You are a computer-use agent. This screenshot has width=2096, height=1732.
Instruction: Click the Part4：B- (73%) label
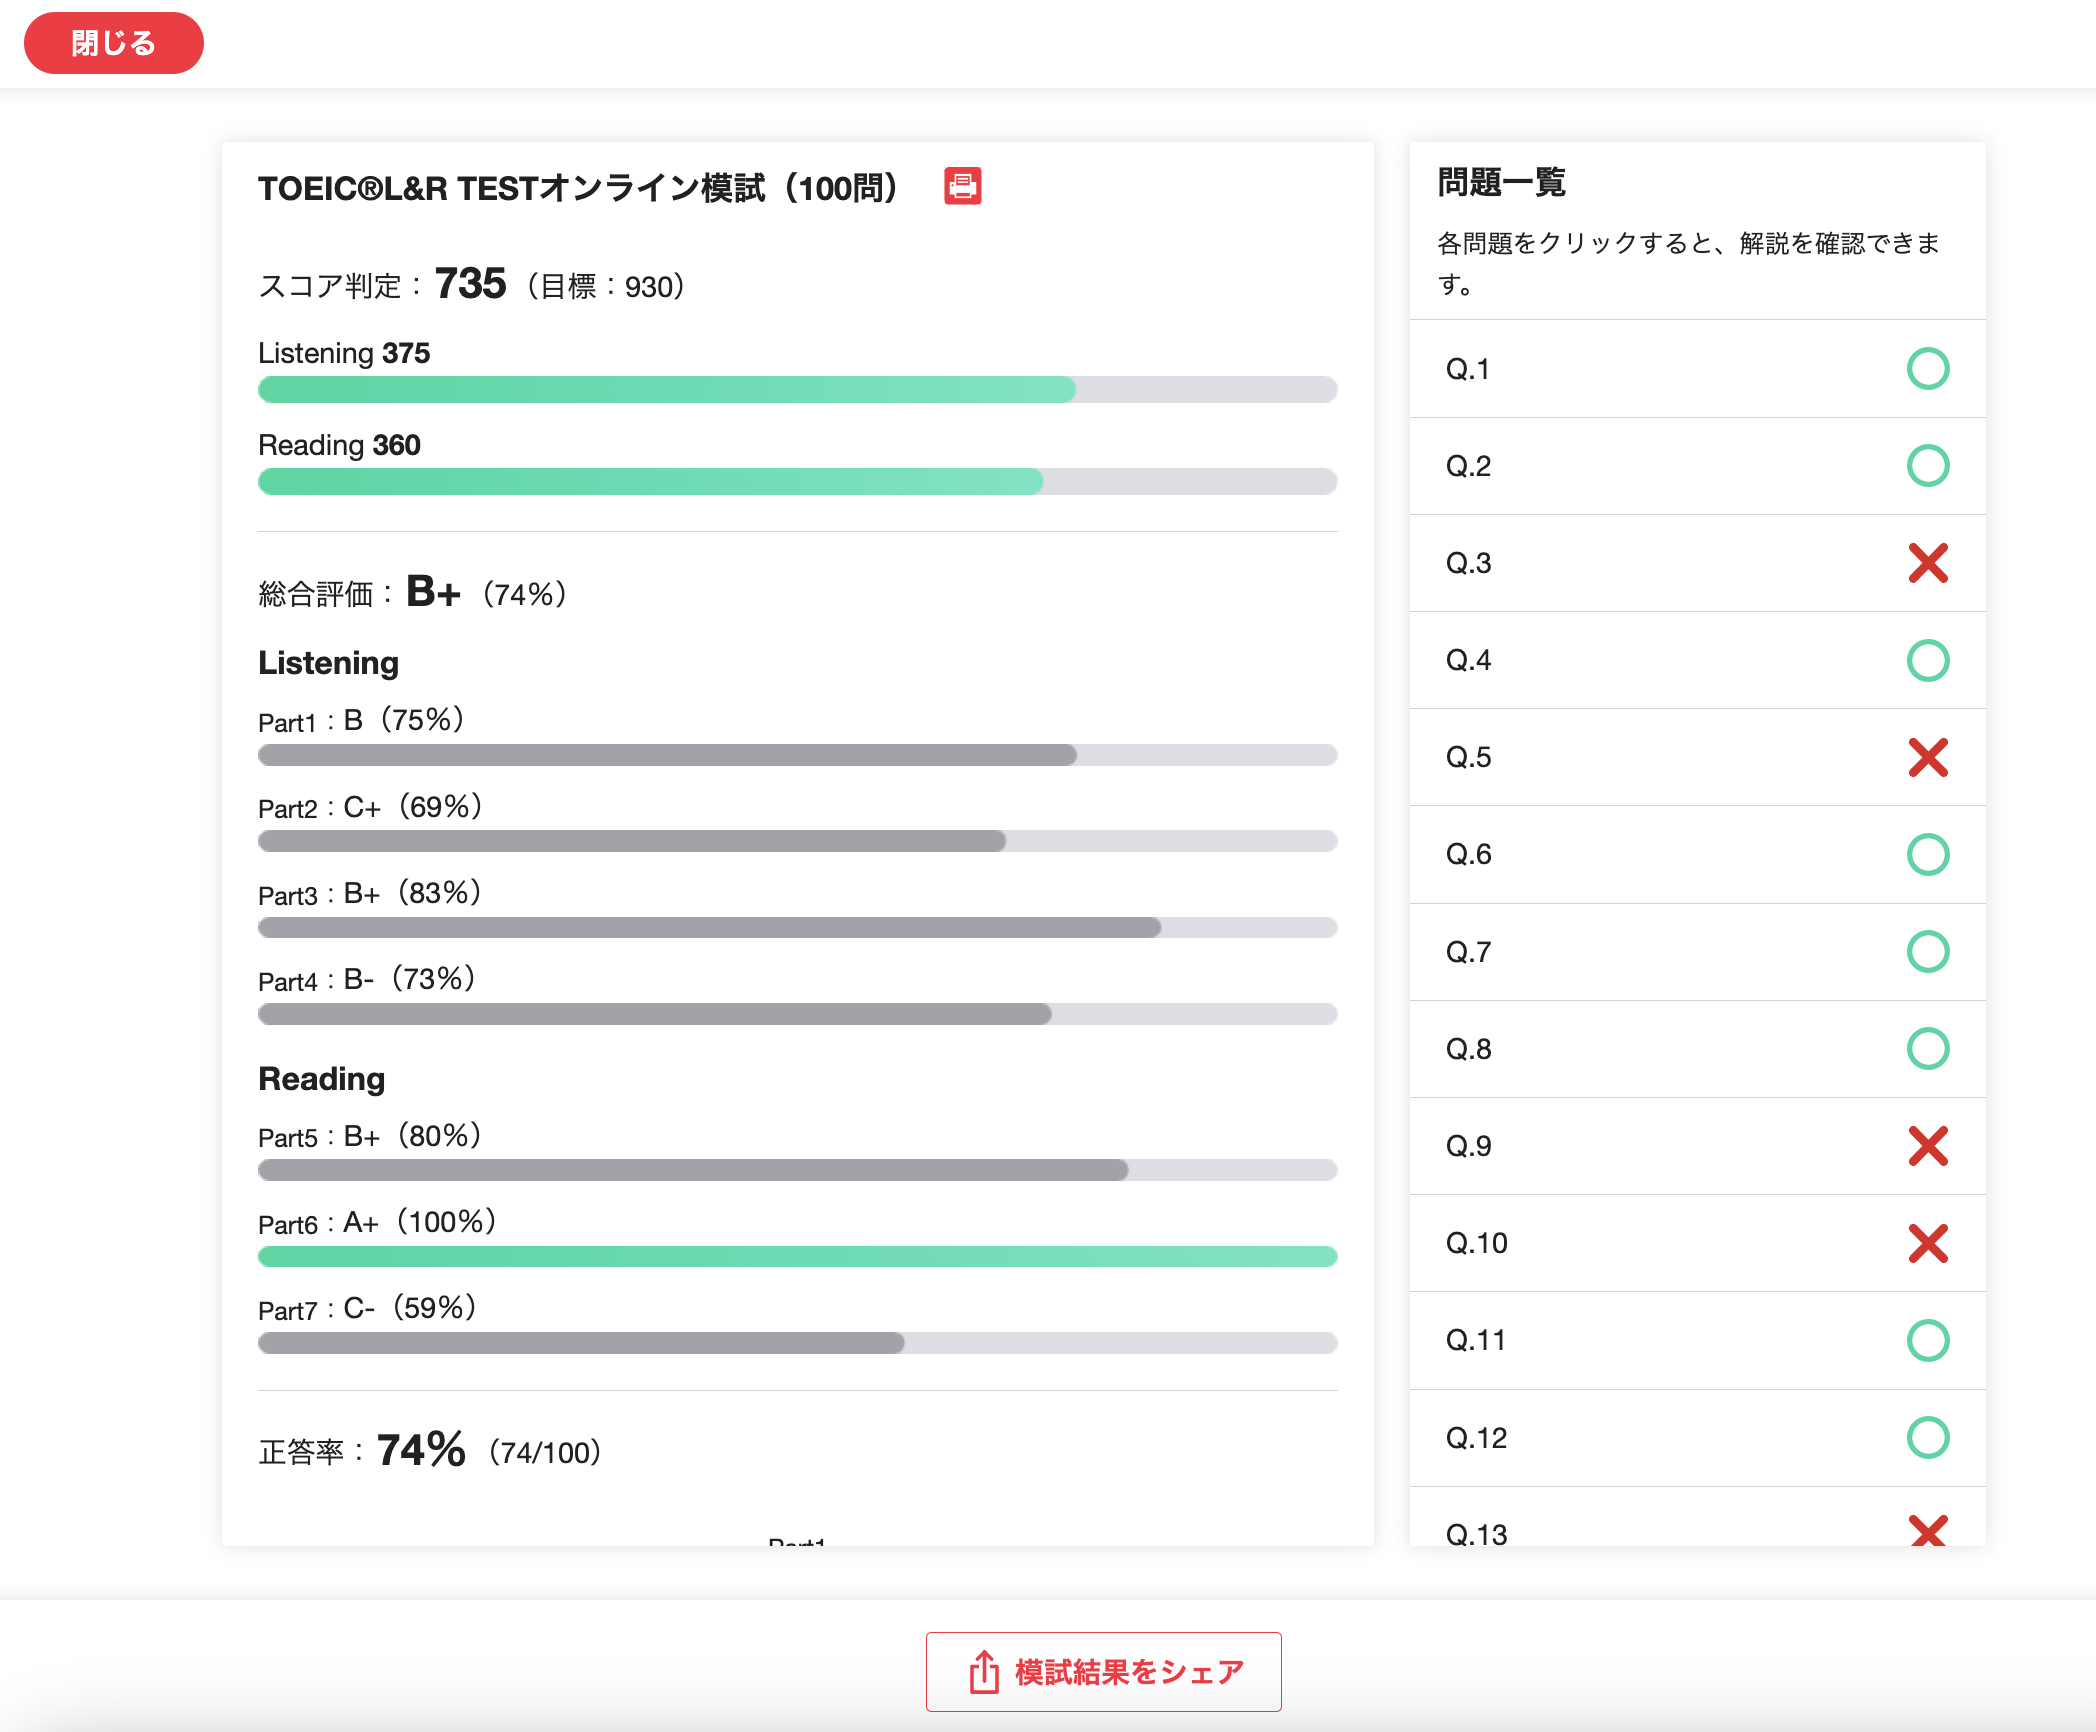click(367, 979)
